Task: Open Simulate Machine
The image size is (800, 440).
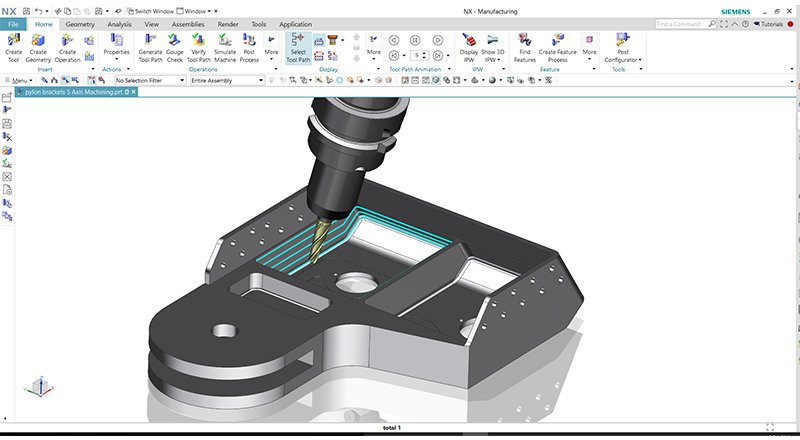Action: 225,48
